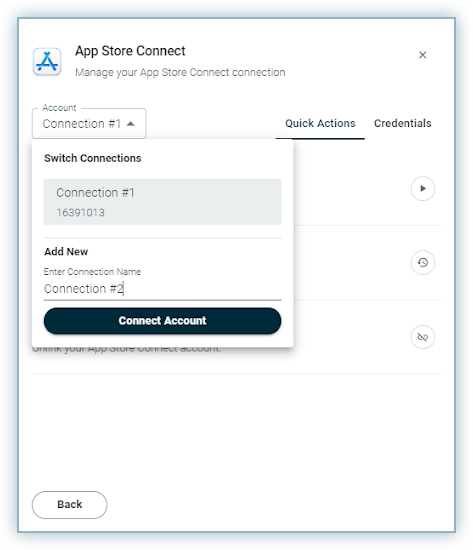Click the history clock quick action icon
This screenshot has width=473, height=550.
423,262
